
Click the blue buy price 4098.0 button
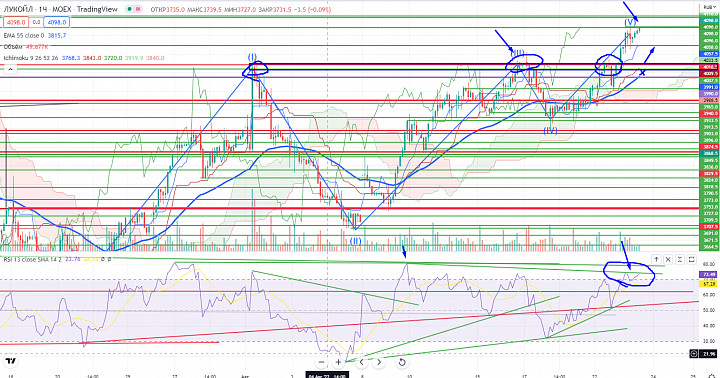pos(57,22)
